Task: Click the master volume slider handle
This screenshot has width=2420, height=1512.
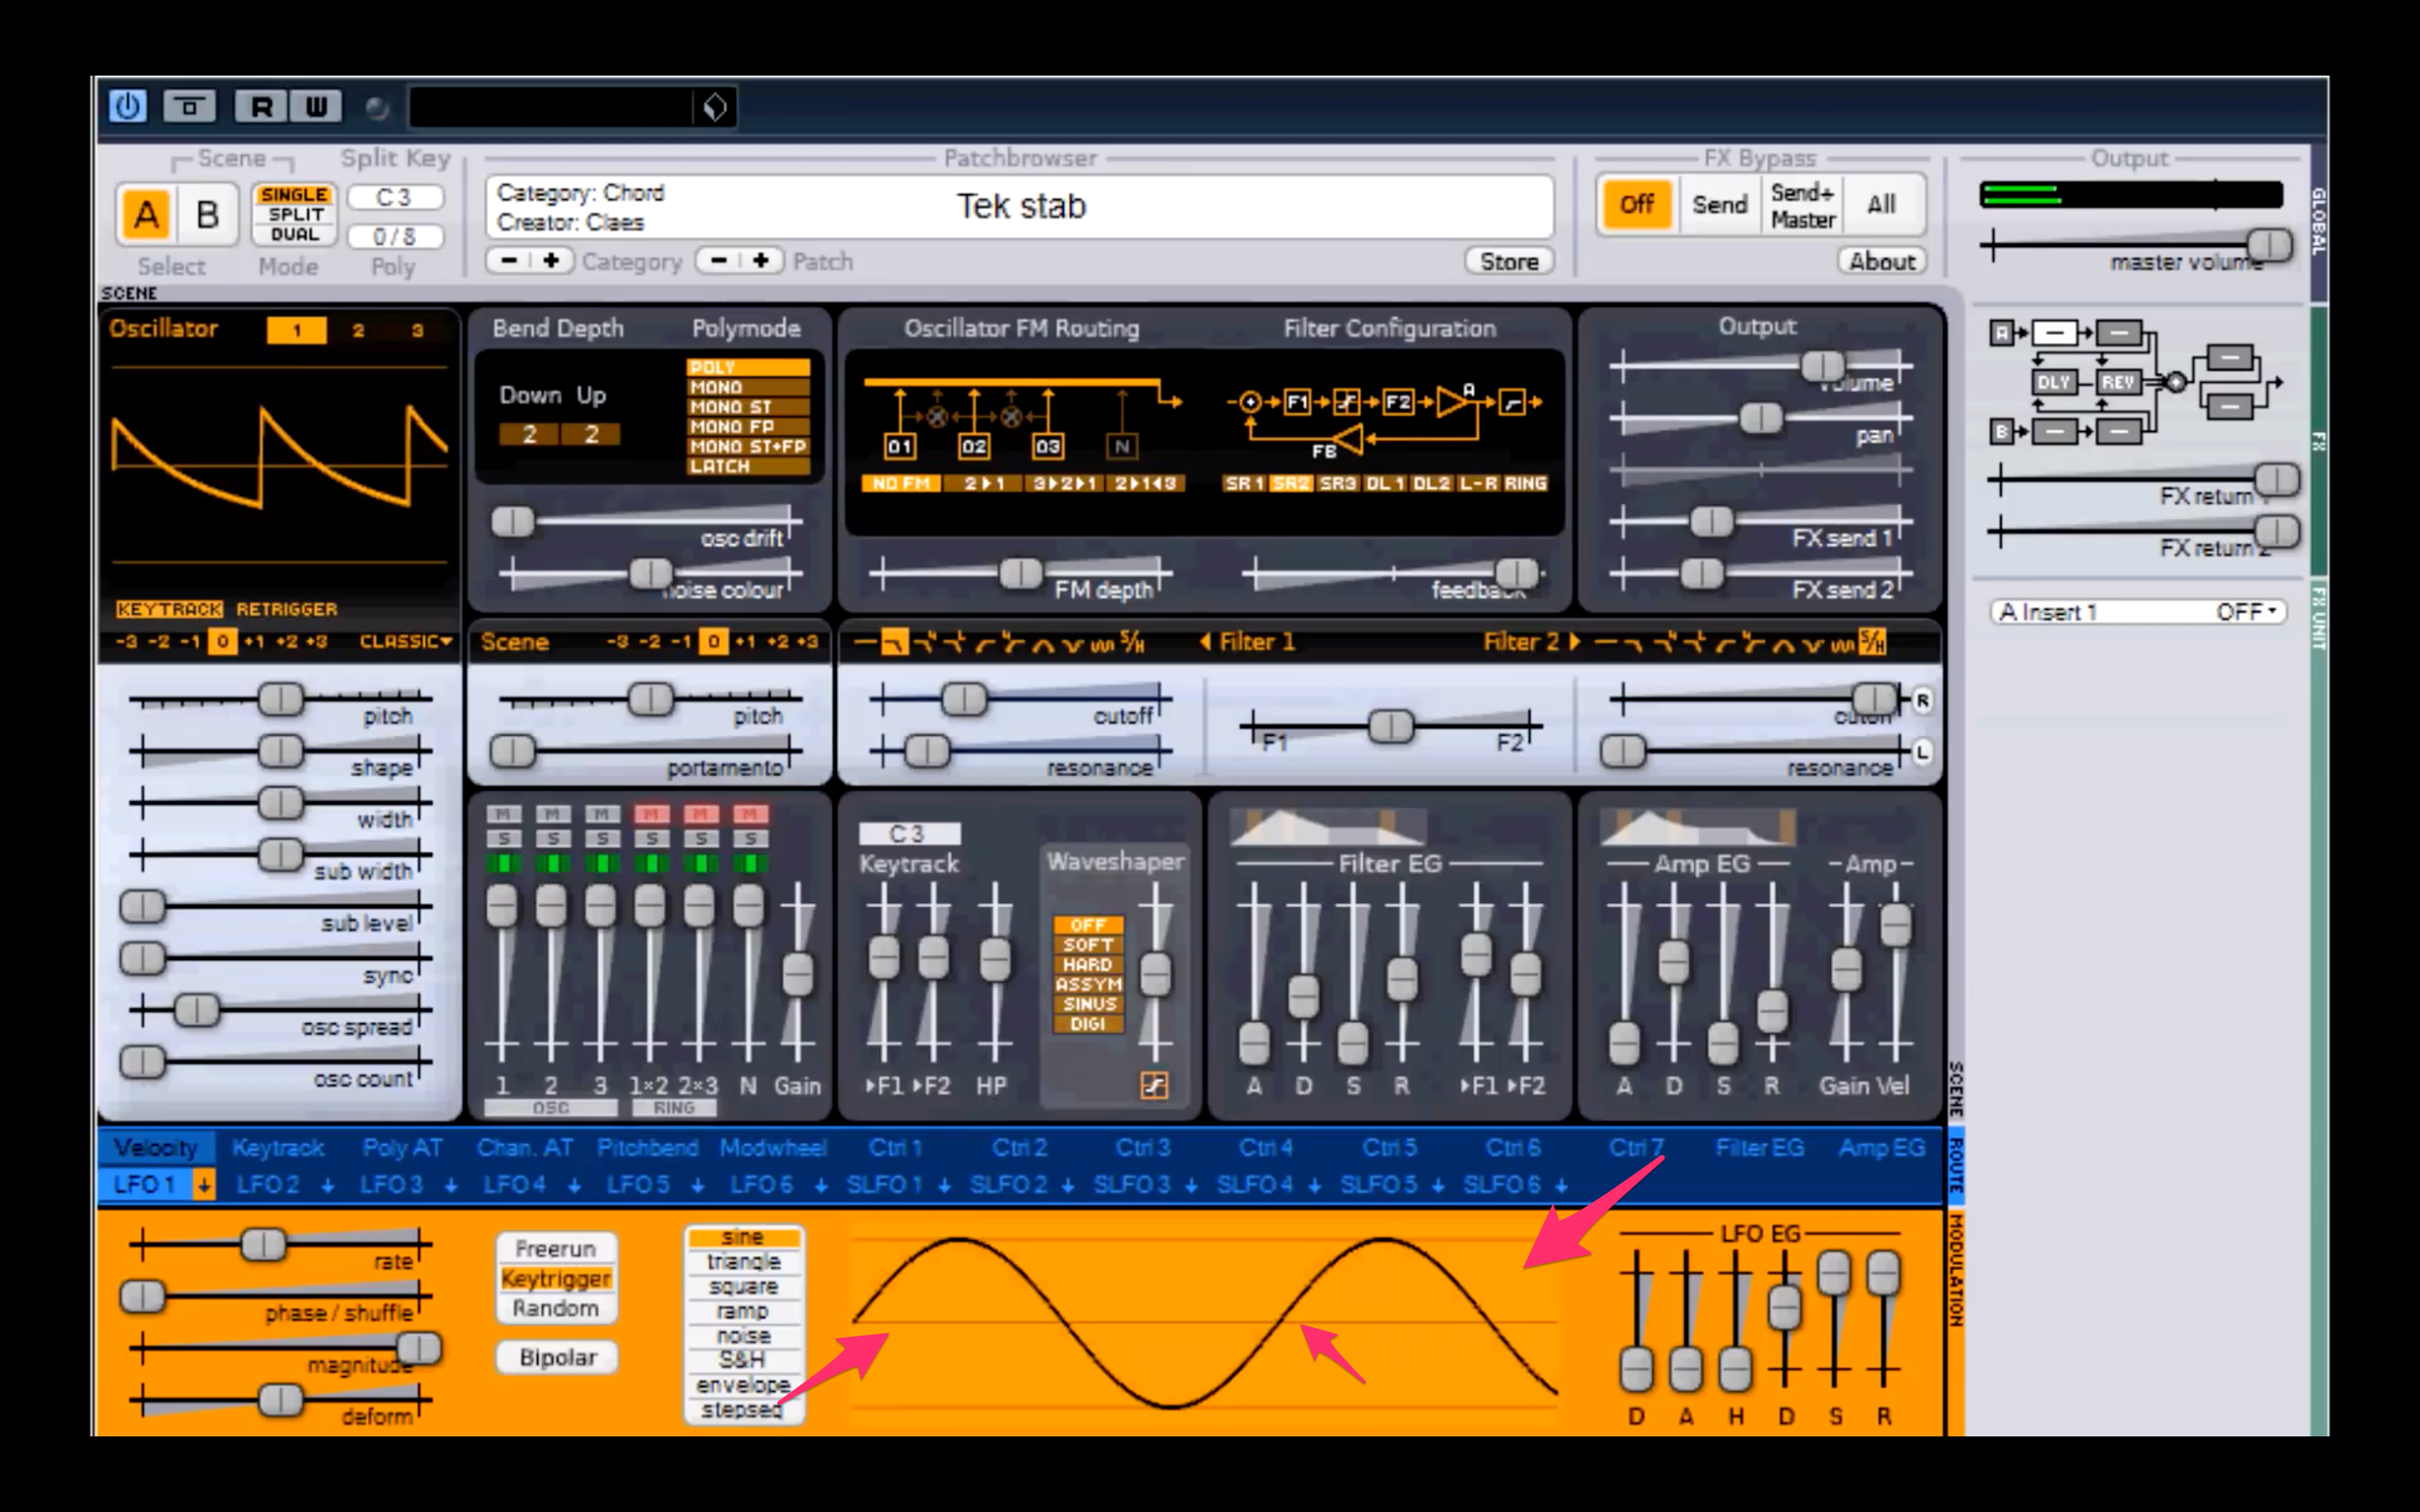Action: (x=2270, y=244)
